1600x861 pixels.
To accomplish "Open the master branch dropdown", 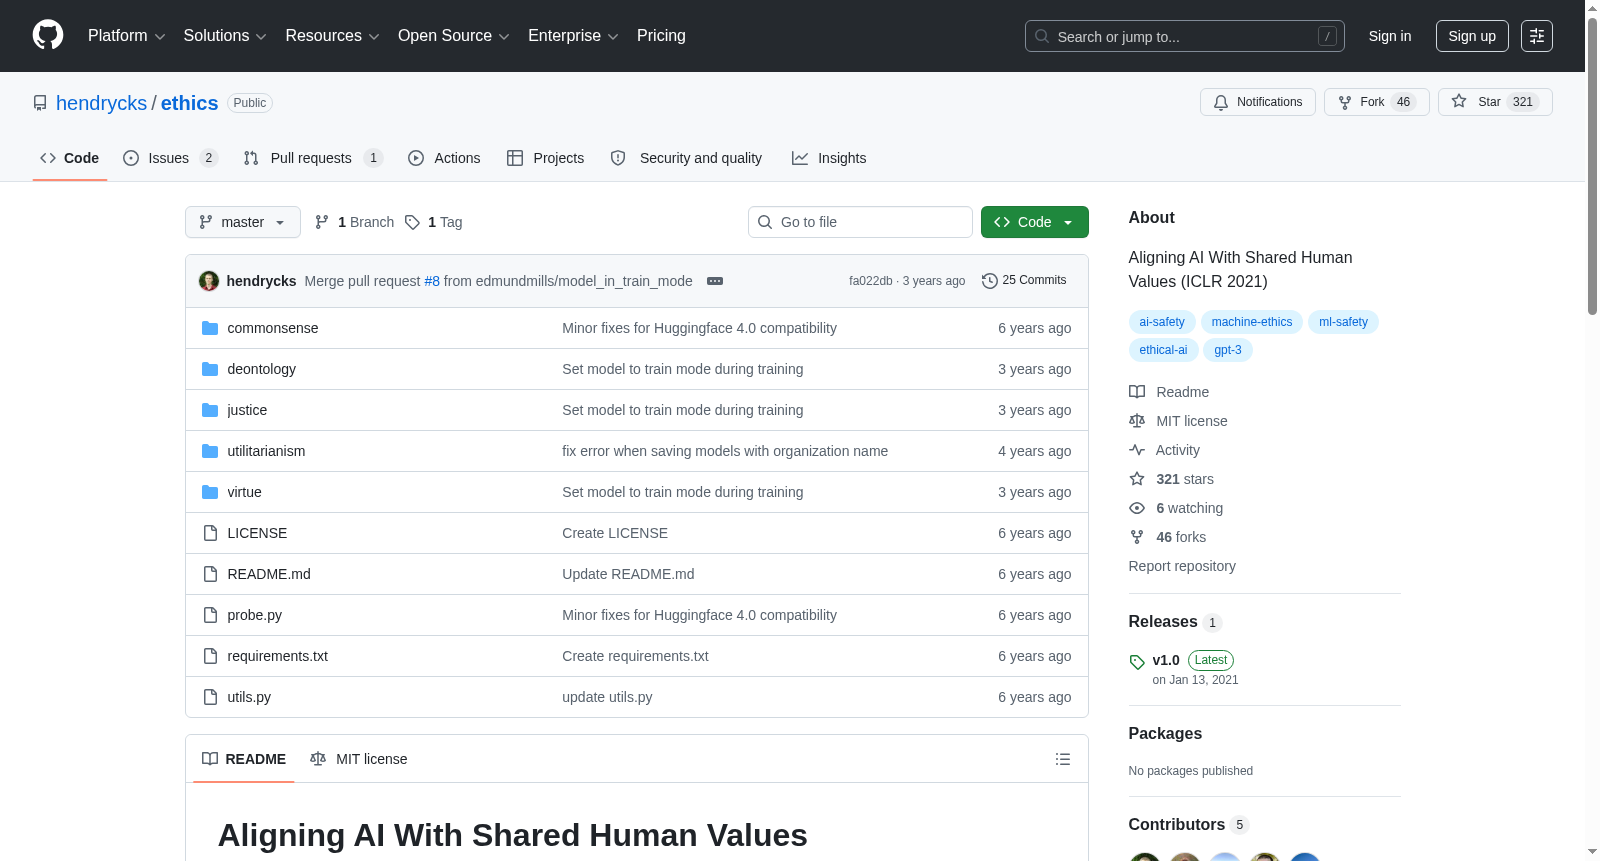I will click(243, 222).
